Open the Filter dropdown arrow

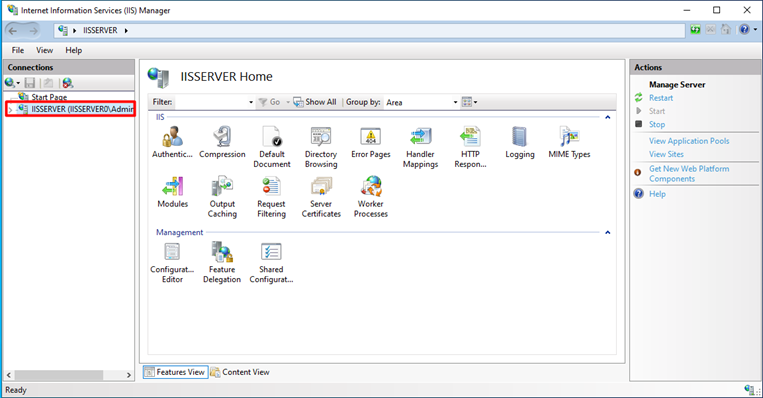pos(251,102)
